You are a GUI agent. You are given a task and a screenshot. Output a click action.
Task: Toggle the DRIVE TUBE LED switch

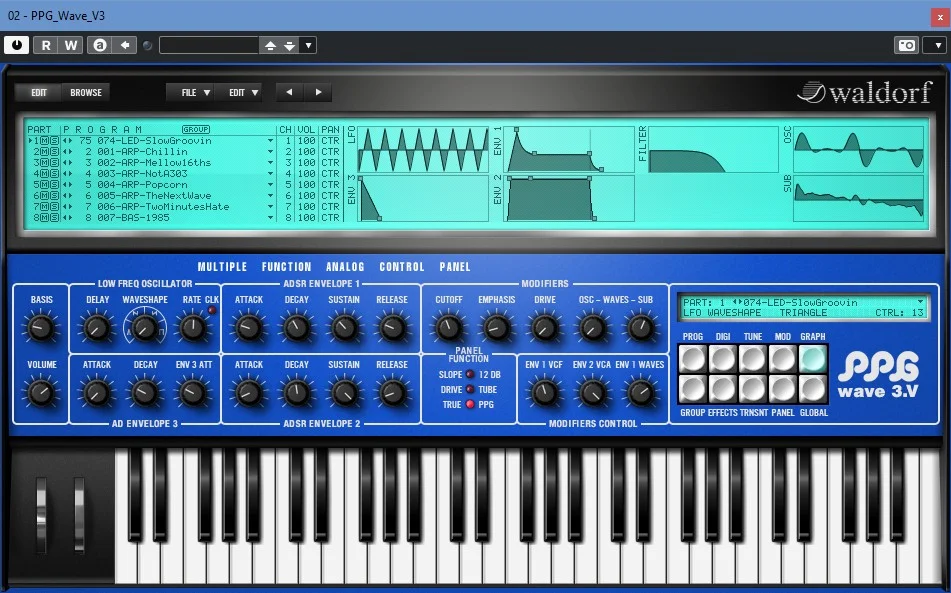click(469, 389)
